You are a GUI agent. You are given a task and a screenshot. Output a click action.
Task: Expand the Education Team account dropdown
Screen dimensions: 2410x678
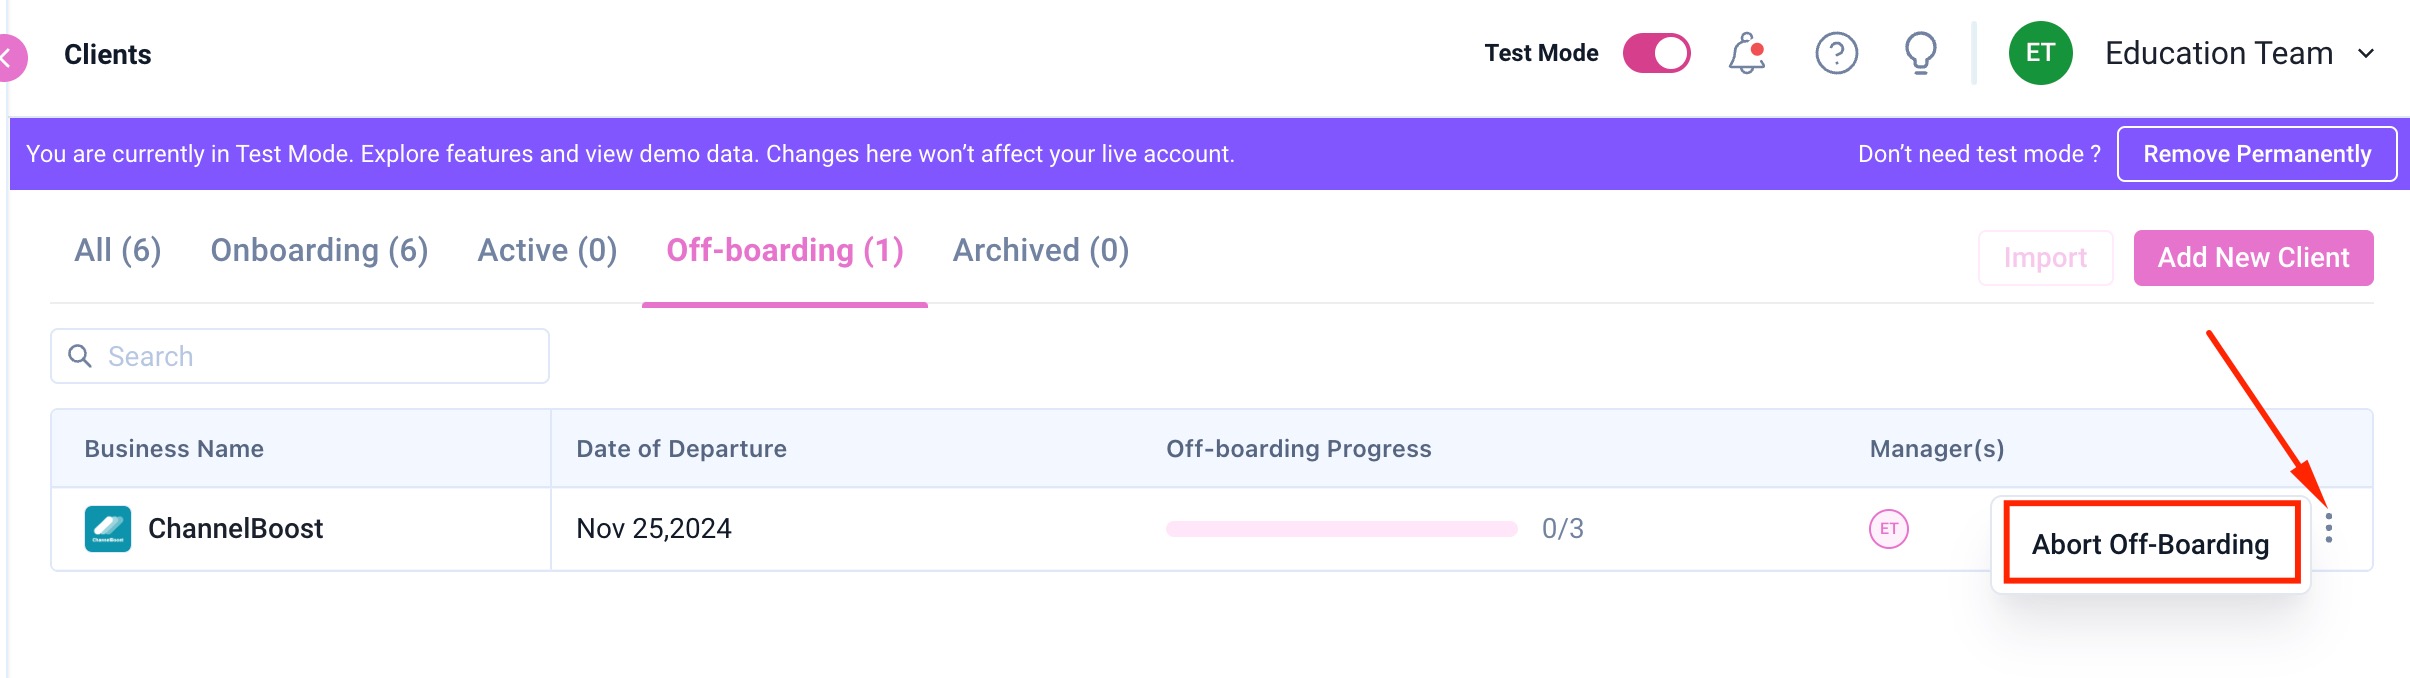[x=2366, y=53]
